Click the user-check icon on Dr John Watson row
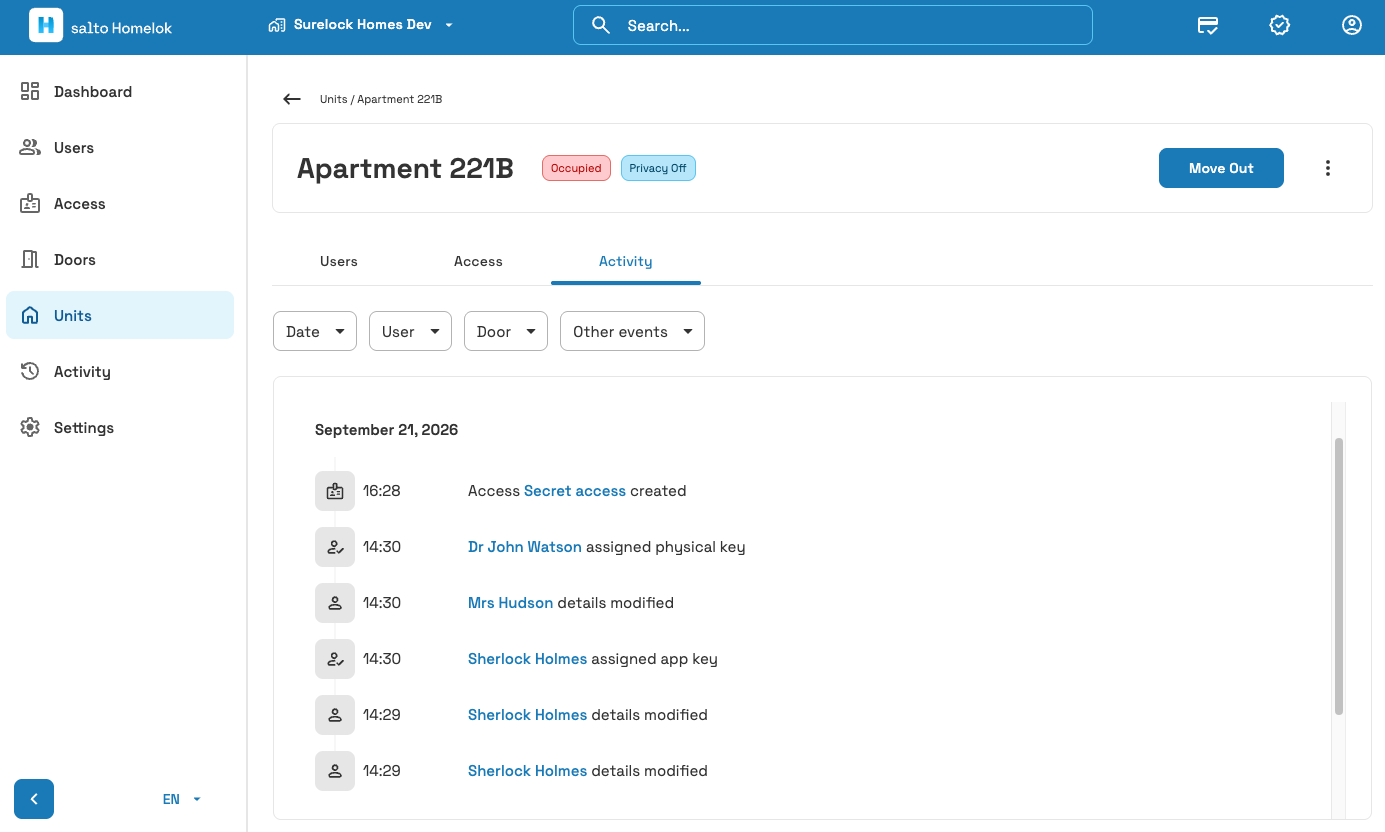This screenshot has width=1385, height=832. [x=335, y=547]
